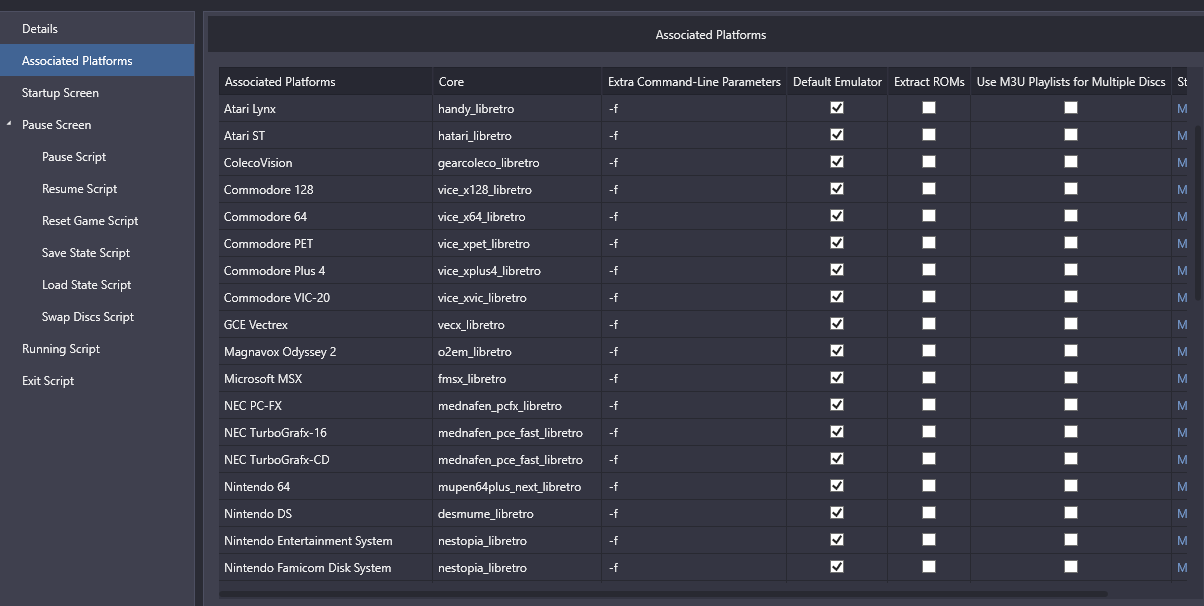Select the Commodore PET platform cell
This screenshot has height=606, width=1204.
click(x=326, y=243)
